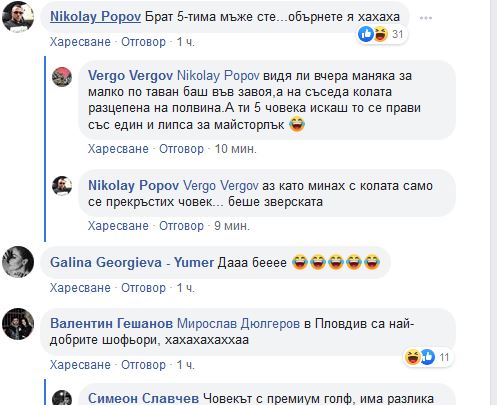Open Nikolay Popov profile from top comment name
The height and width of the screenshot is (405, 497).
[95, 17]
